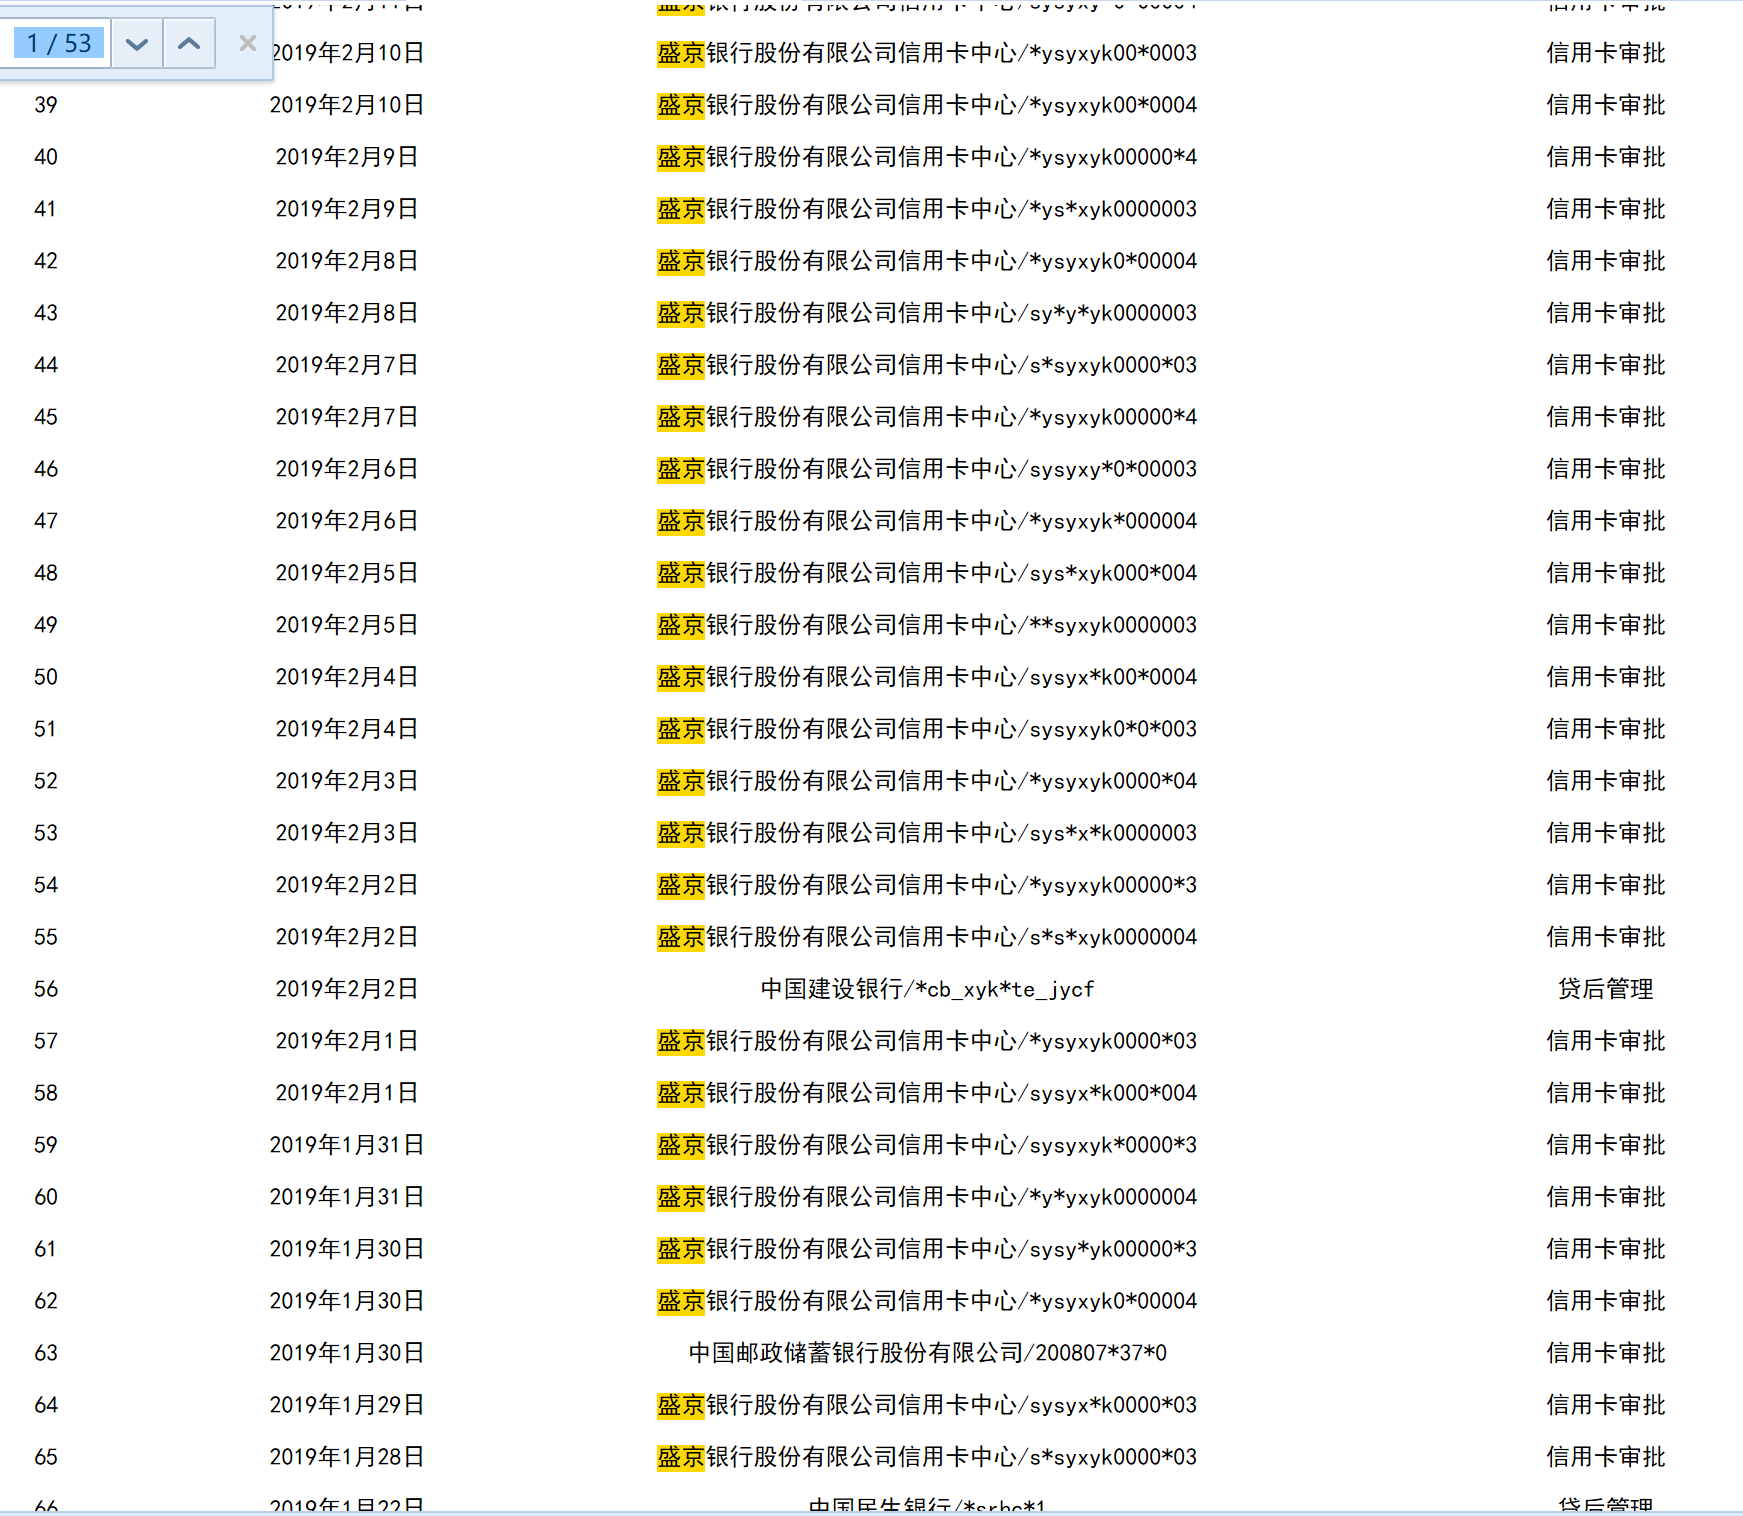Click the organization entry in row 53

[927, 833]
